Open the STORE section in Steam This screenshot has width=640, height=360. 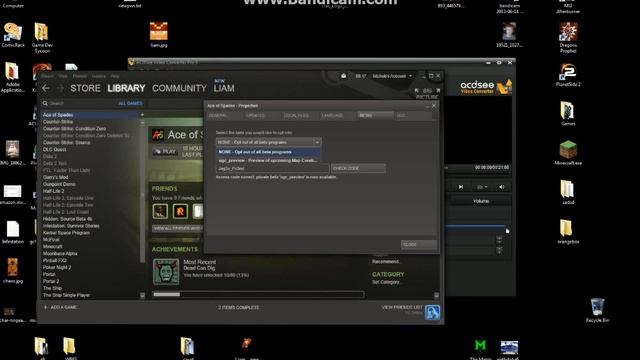pyautogui.click(x=85, y=88)
